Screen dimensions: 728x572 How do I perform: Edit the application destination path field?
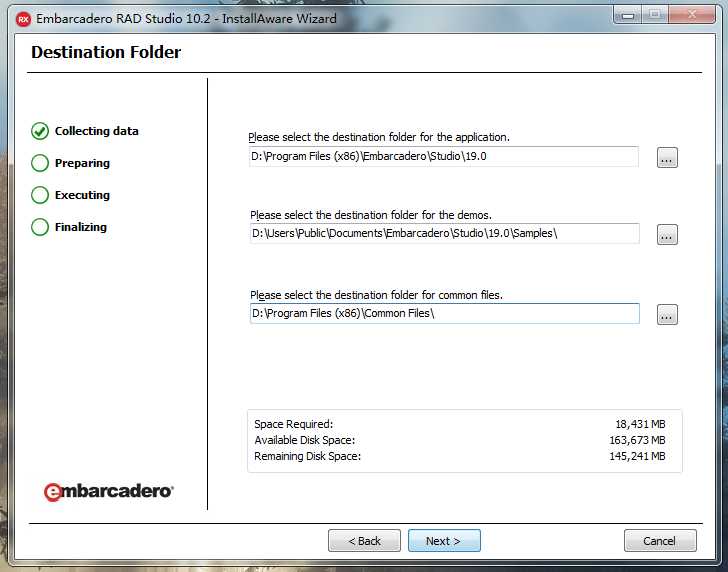coord(444,156)
